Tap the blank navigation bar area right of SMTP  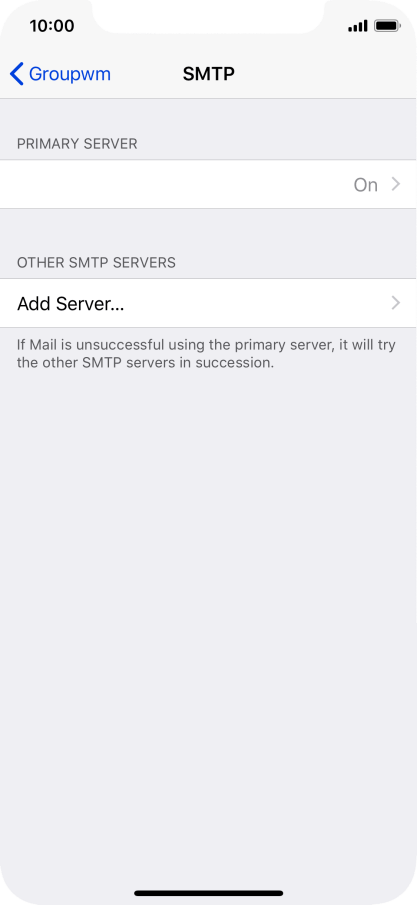pyautogui.click(x=323, y=74)
